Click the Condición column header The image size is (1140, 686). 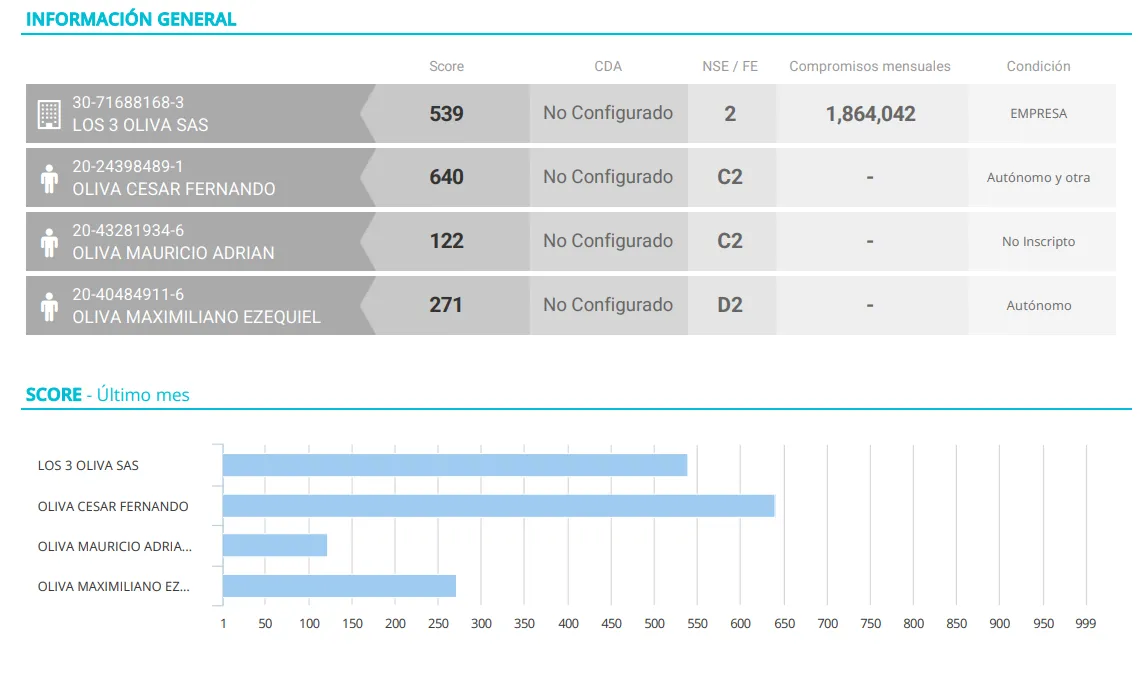pyautogui.click(x=1038, y=66)
